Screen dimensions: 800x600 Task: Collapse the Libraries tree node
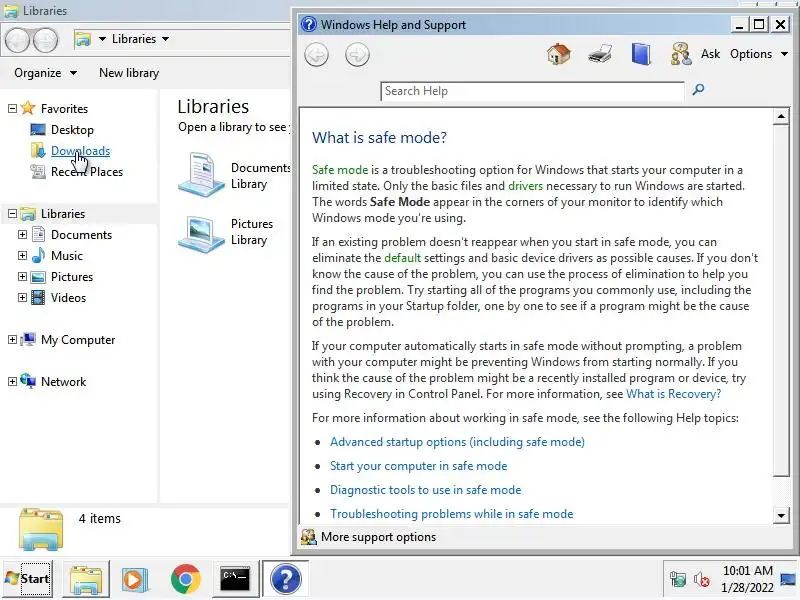coord(12,213)
